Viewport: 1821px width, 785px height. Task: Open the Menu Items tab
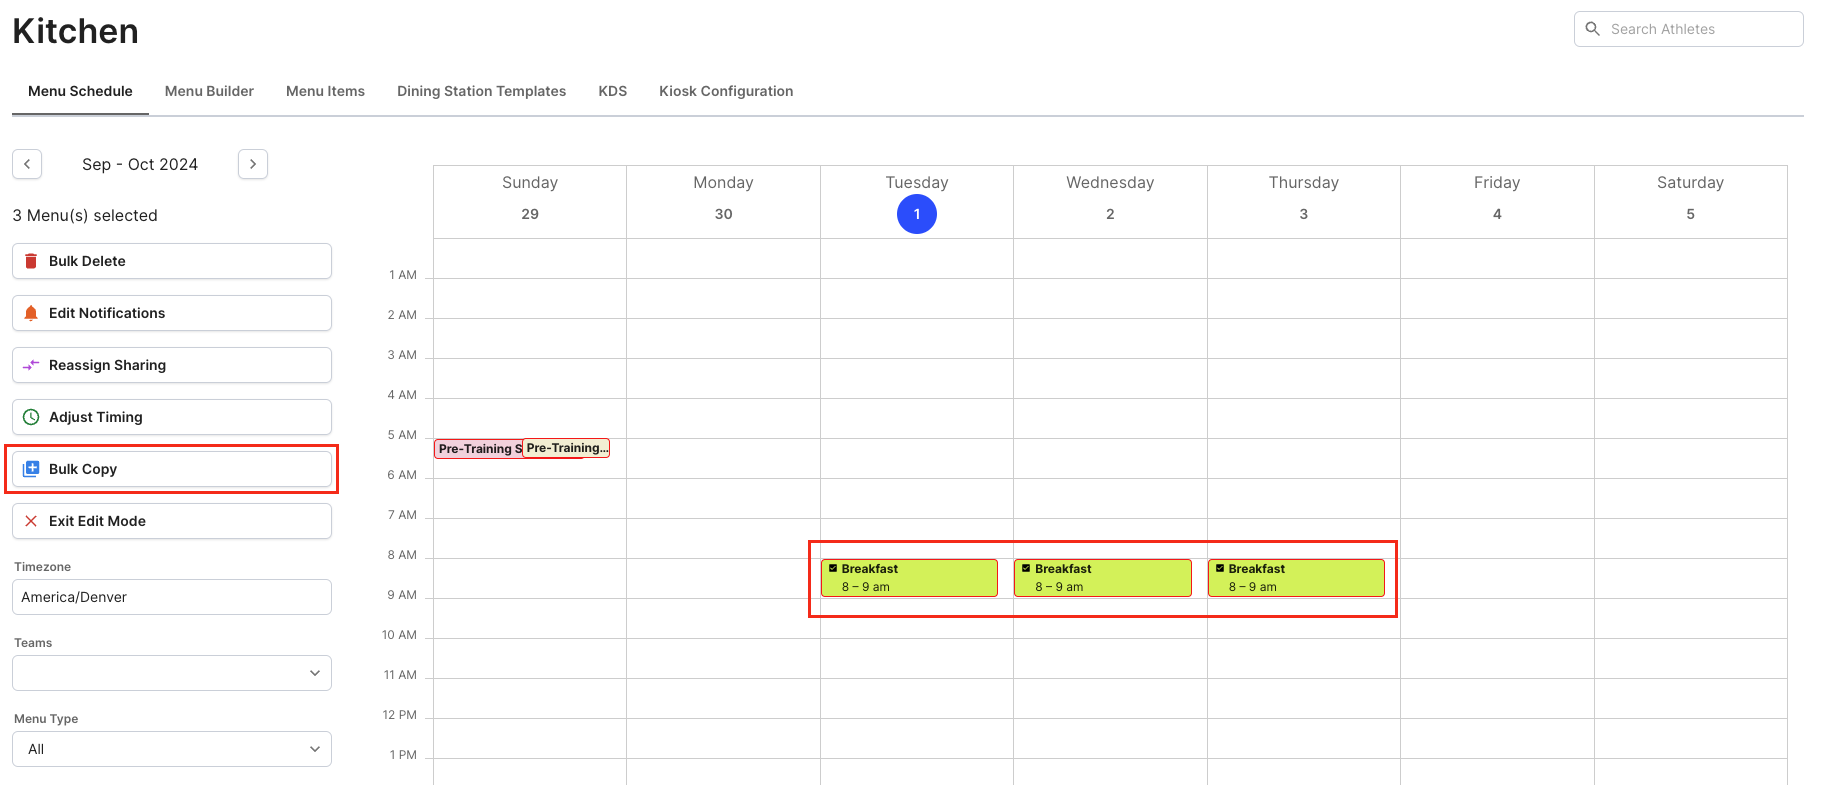pos(325,91)
